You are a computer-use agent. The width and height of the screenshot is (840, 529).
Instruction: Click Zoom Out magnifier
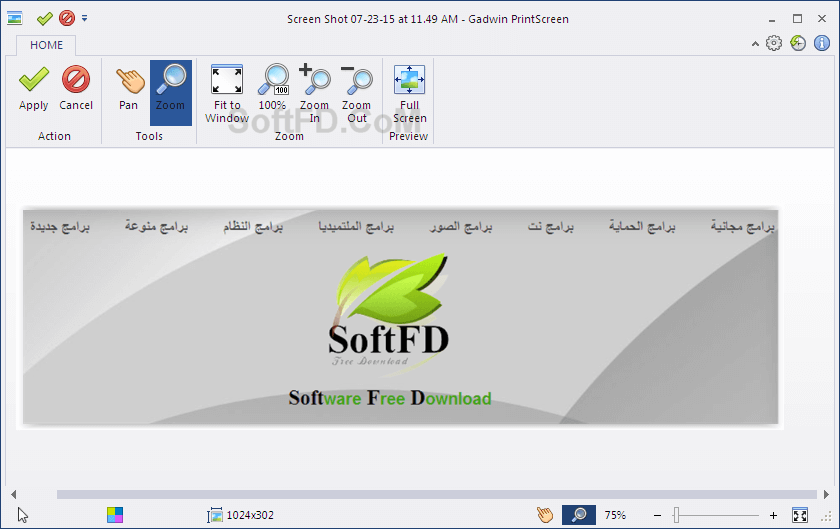[x=356, y=94]
